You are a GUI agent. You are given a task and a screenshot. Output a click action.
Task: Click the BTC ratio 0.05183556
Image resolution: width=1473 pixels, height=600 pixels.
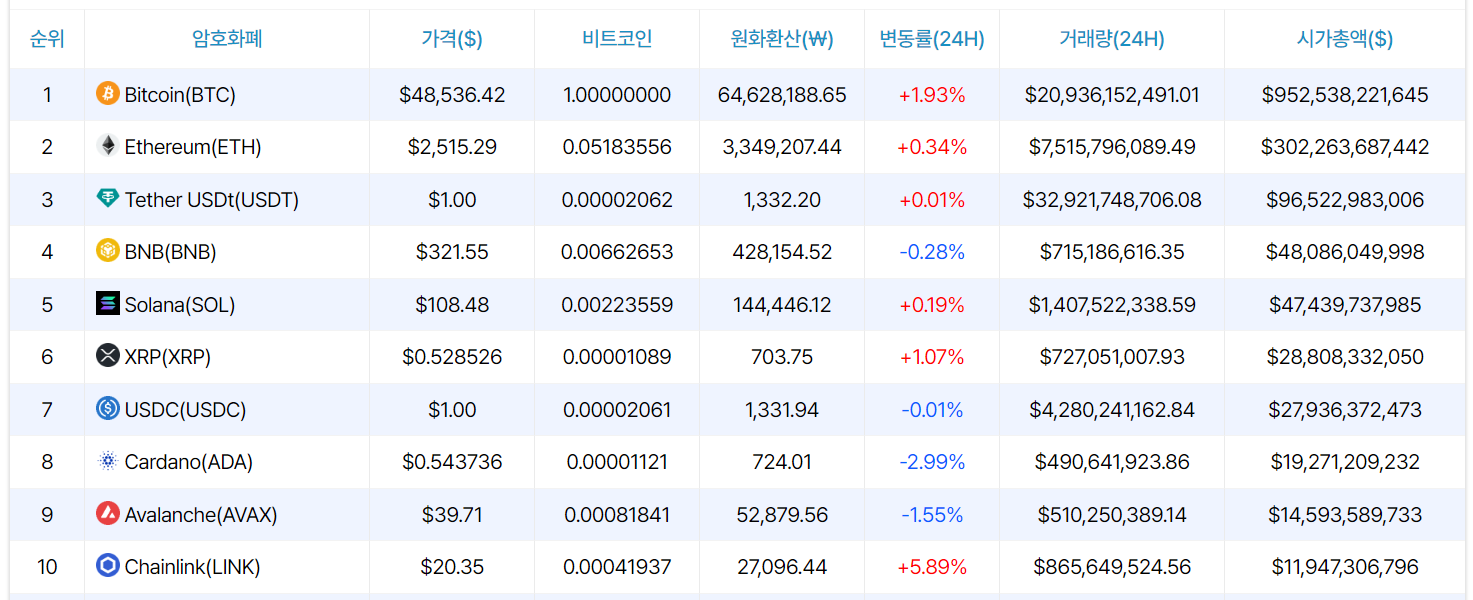point(617,147)
